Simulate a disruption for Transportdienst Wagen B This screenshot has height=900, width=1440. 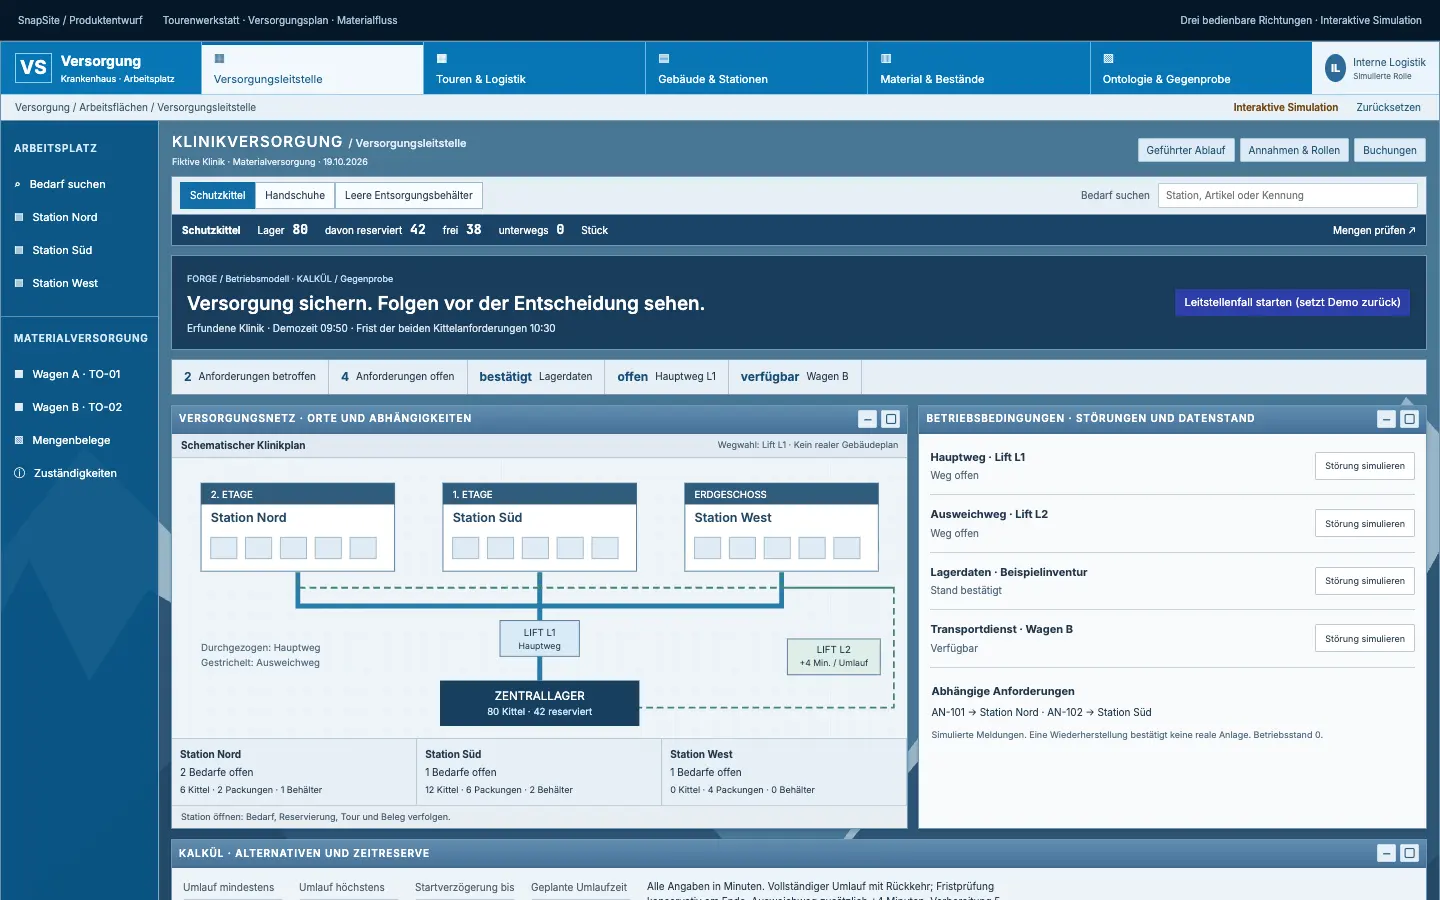click(1365, 639)
